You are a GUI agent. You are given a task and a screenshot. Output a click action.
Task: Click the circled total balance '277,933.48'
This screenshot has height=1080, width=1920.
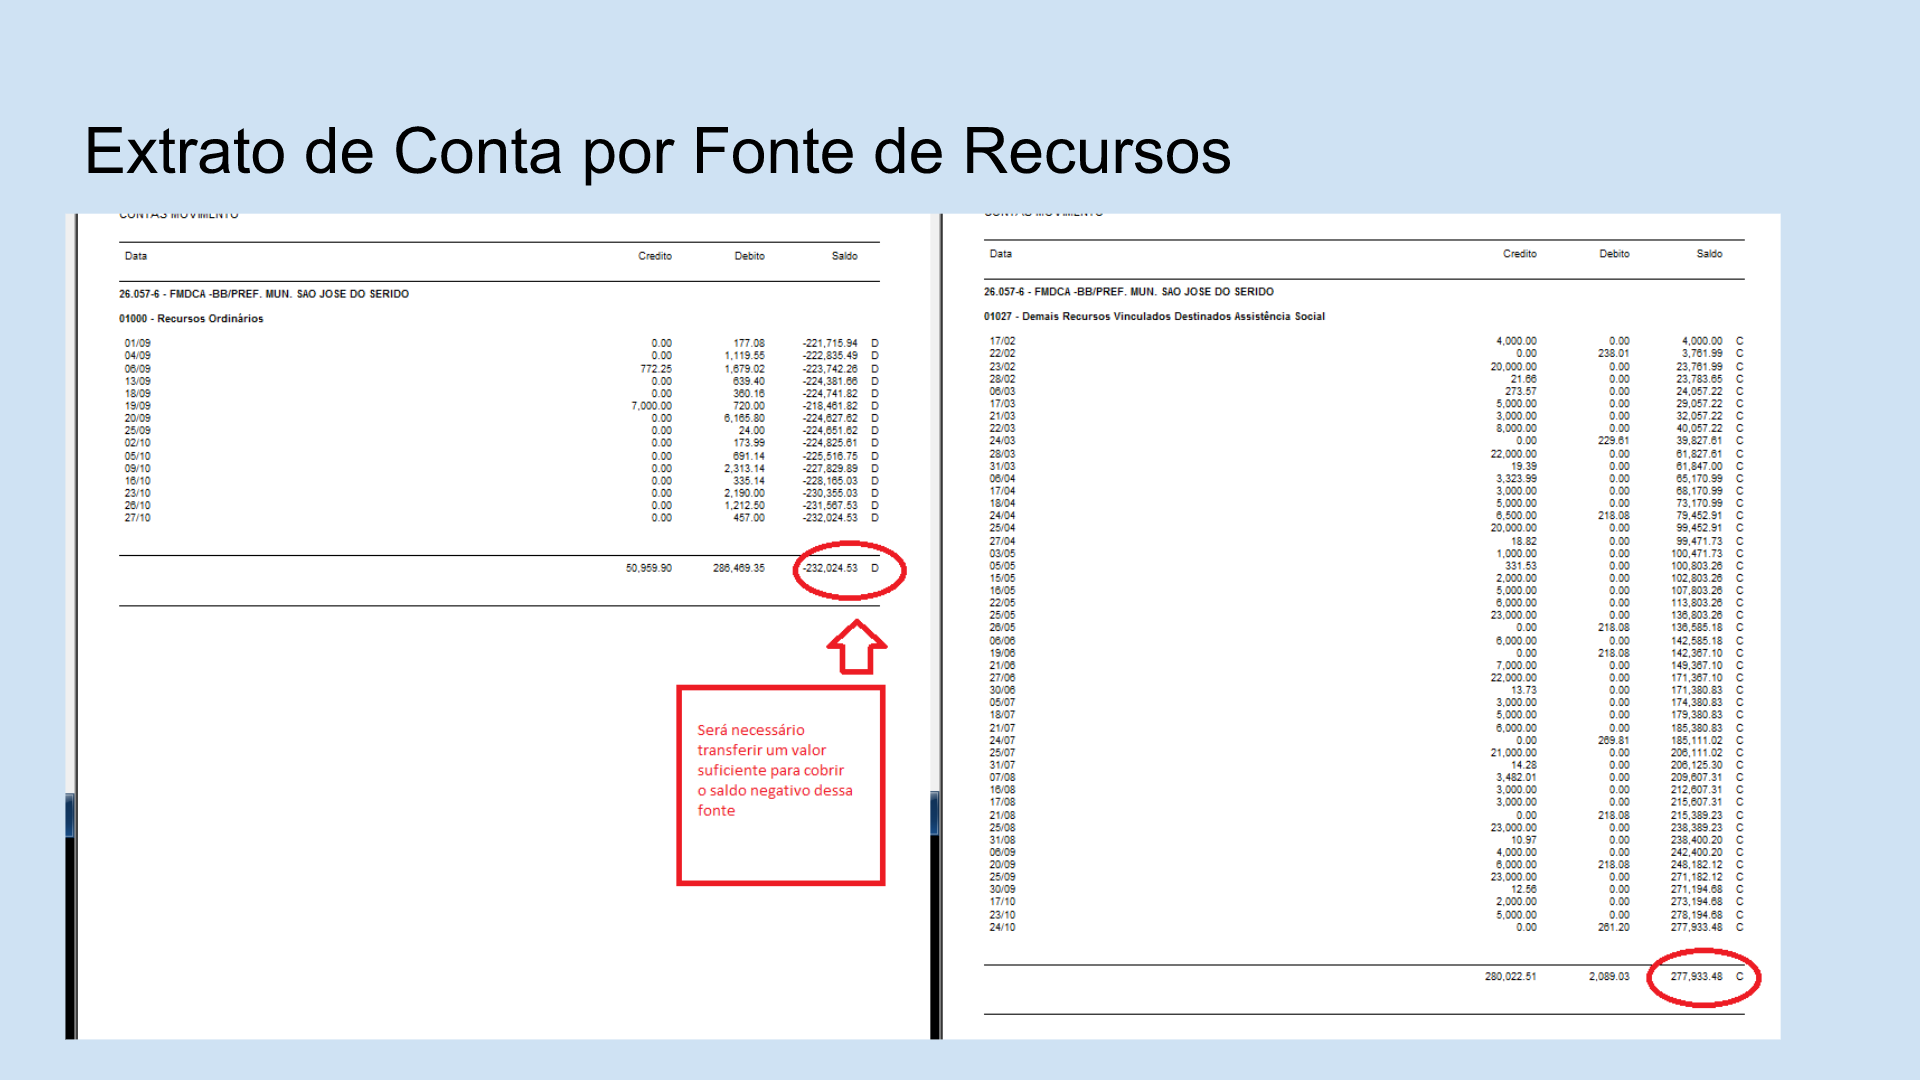pyautogui.click(x=1697, y=977)
